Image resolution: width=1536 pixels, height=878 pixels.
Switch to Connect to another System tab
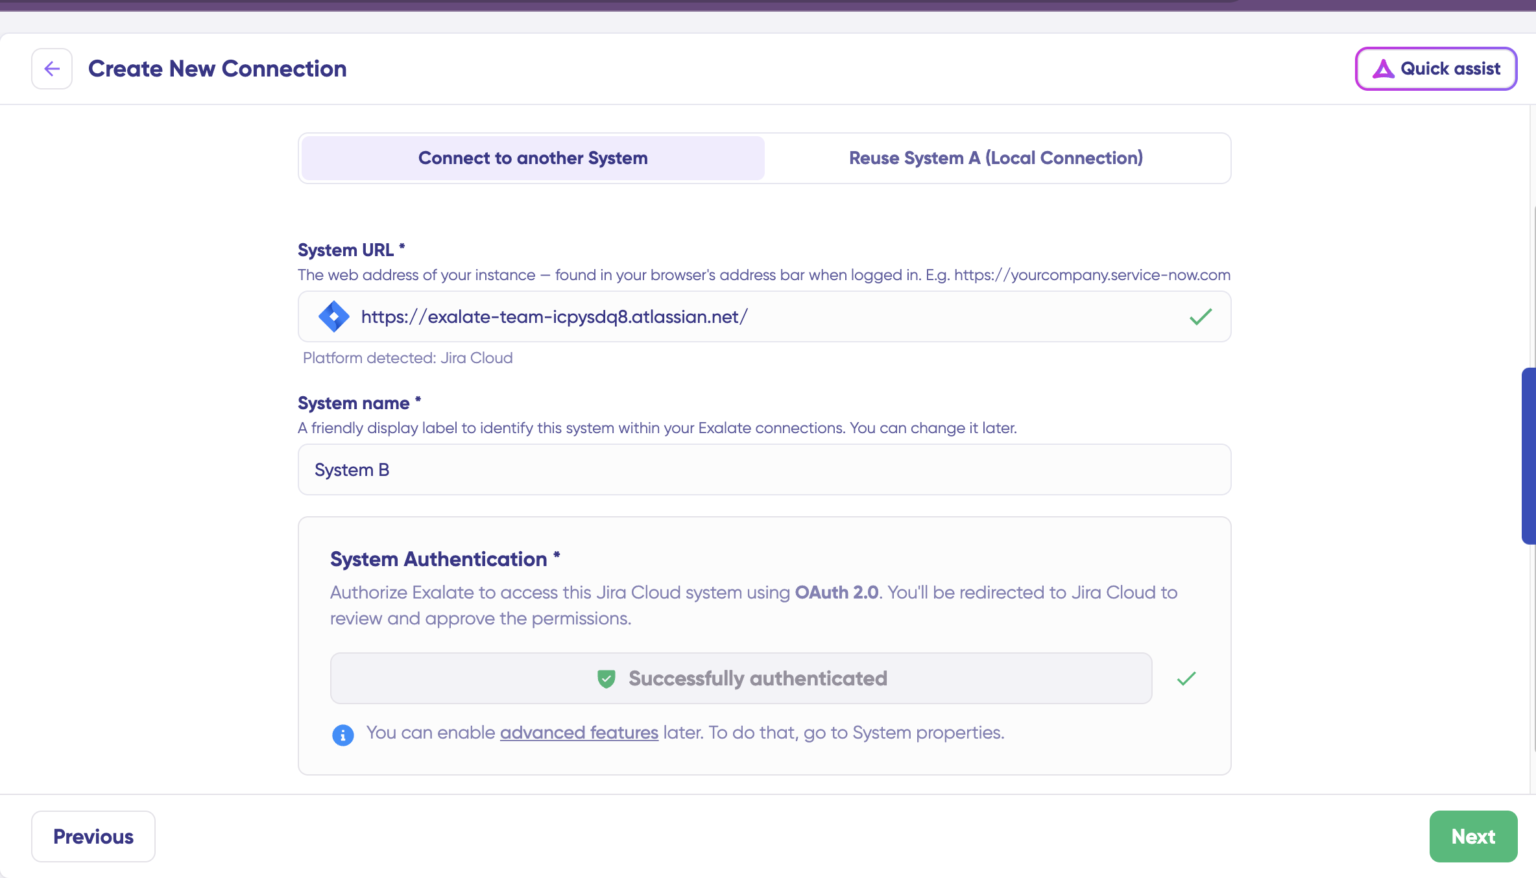[533, 158]
